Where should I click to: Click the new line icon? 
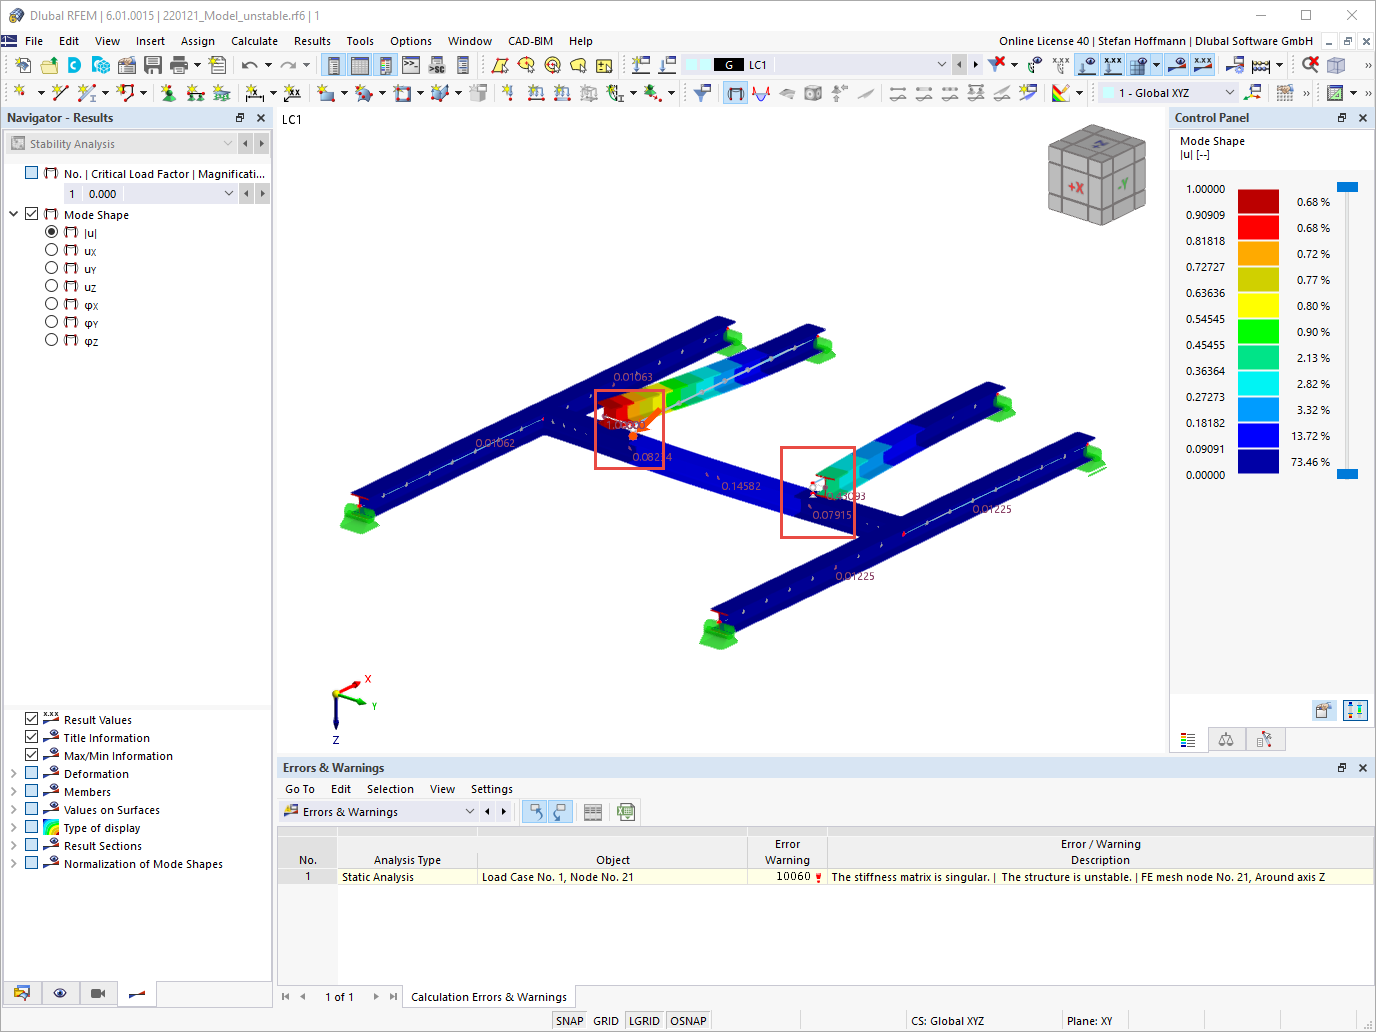click(x=60, y=93)
